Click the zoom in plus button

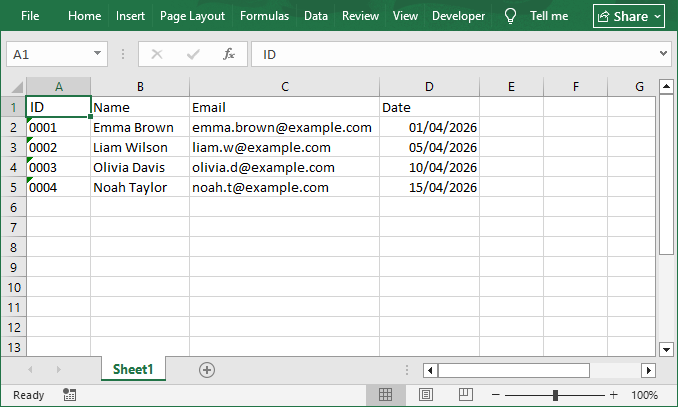click(x=613, y=394)
